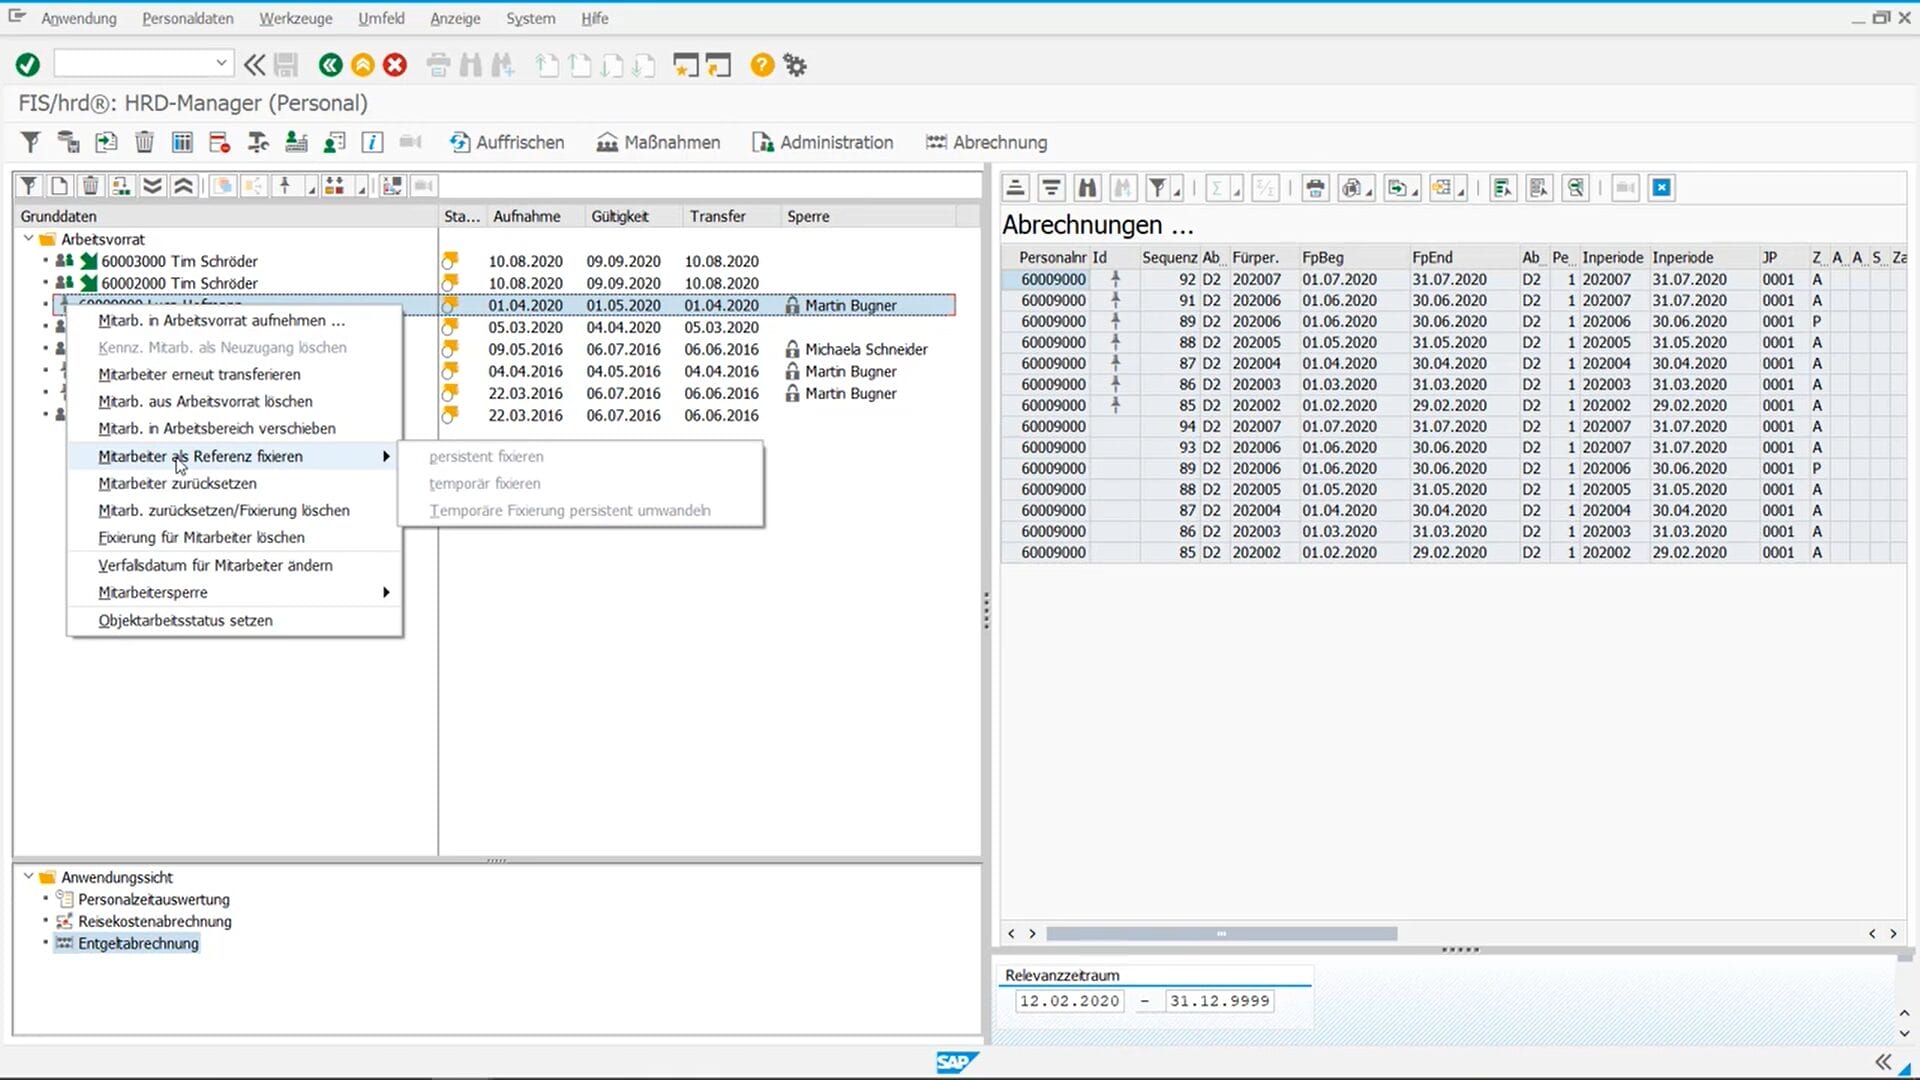Click the lock icon beside Michaela Schneider
1920x1080 pixels.
tap(792, 349)
